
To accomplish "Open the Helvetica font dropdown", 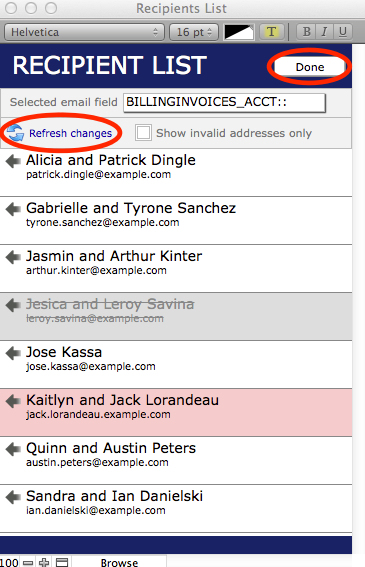I will [84, 32].
